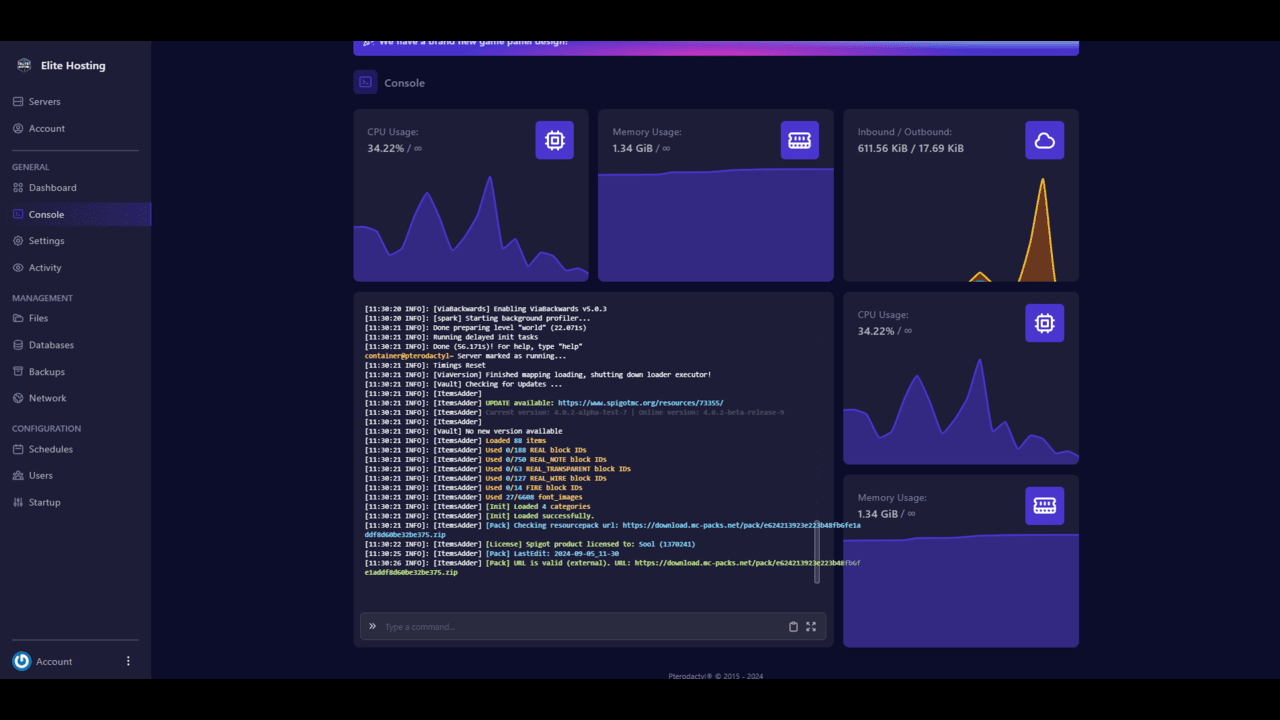1280x720 pixels.
Task: Click the Memory Usage RAM icon in top card
Action: (799, 141)
